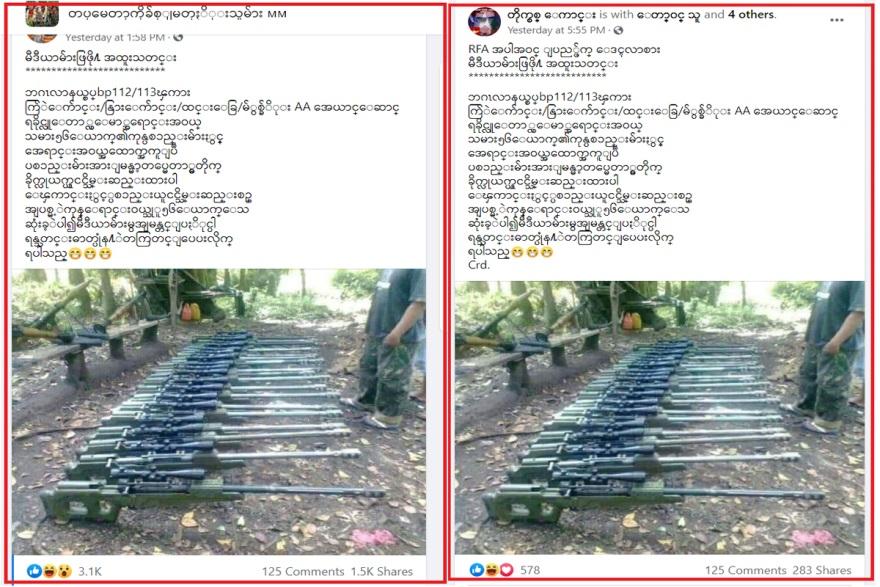Click the heart reaction icon beside 578
880x587 pixels.
[506, 570]
